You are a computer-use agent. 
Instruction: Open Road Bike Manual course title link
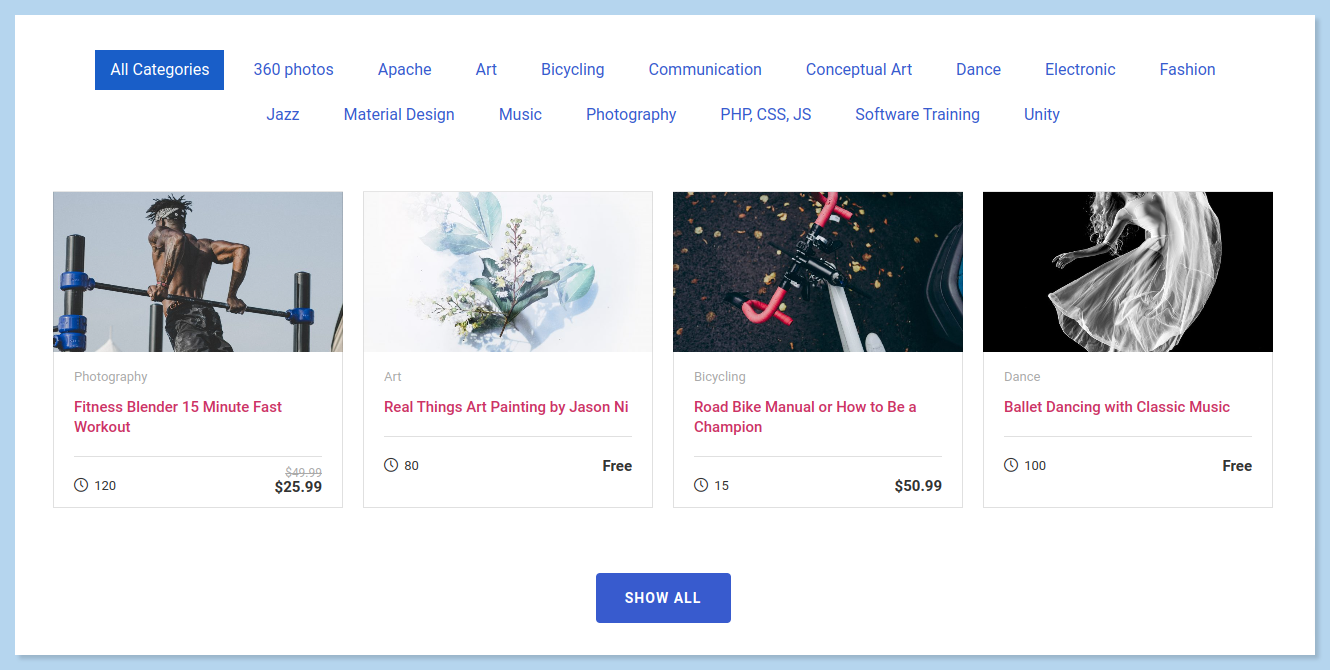pyautogui.click(x=805, y=417)
